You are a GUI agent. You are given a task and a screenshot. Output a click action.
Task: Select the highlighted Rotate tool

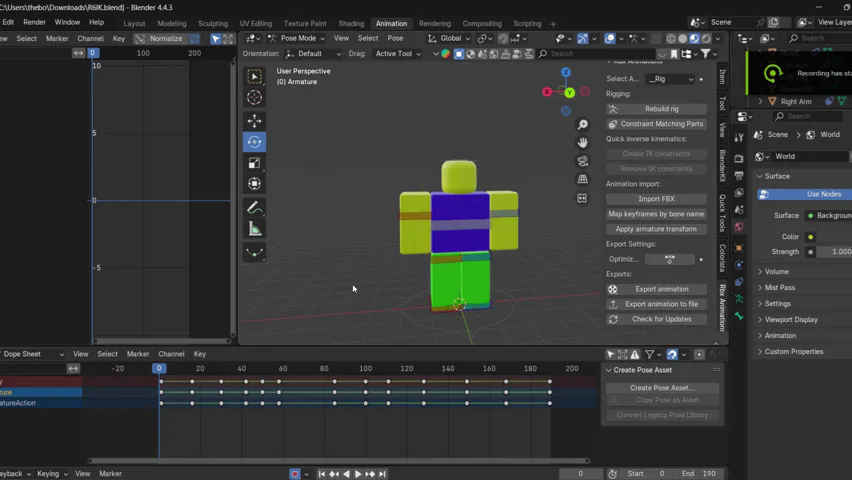click(254, 142)
